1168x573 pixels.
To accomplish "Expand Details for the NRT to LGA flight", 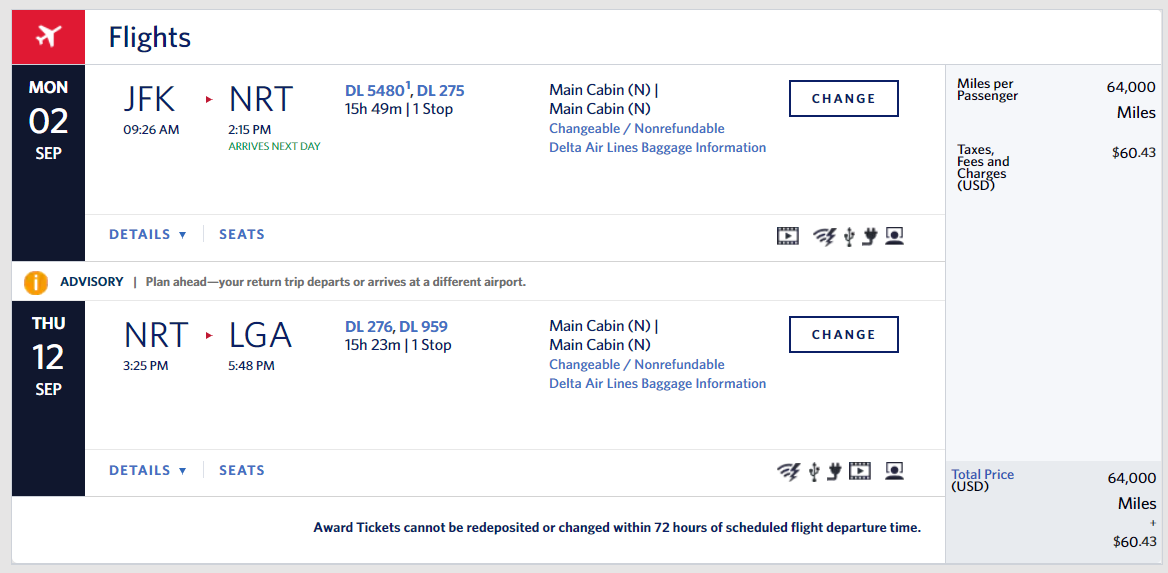I will coord(147,471).
